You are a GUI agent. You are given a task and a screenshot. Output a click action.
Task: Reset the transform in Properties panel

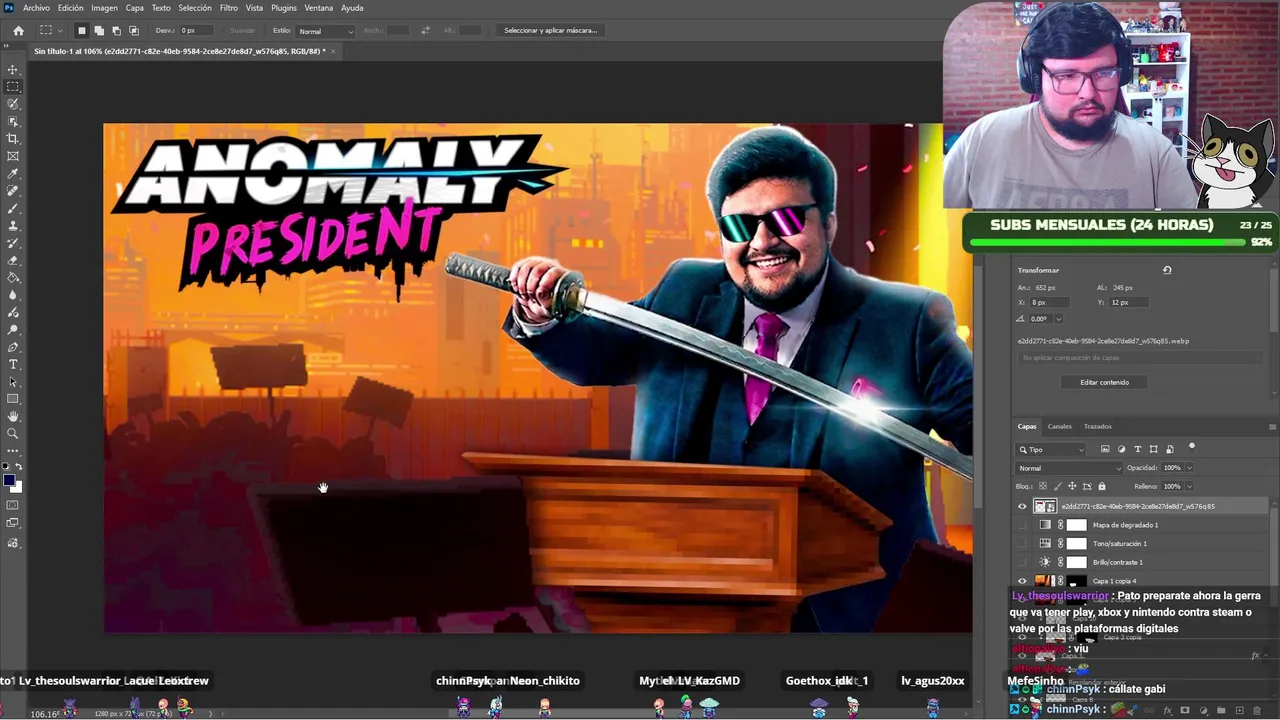tap(1167, 270)
